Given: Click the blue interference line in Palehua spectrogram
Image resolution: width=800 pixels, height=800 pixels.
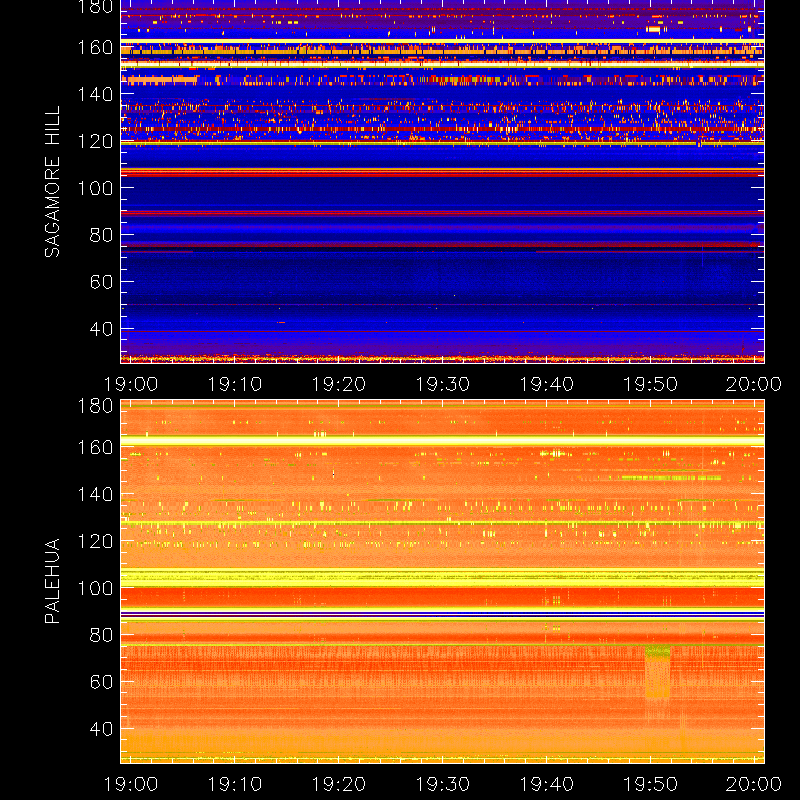Looking at the screenshot, I should tap(442, 614).
